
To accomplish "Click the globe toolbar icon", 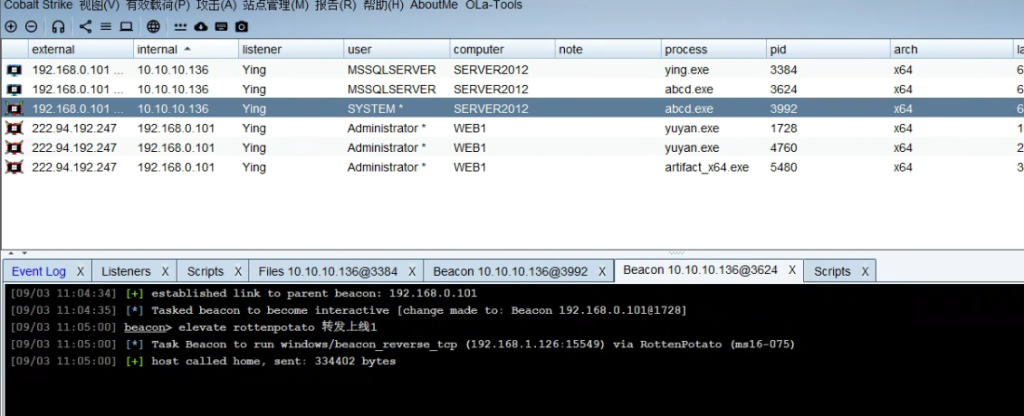I will 153,27.
